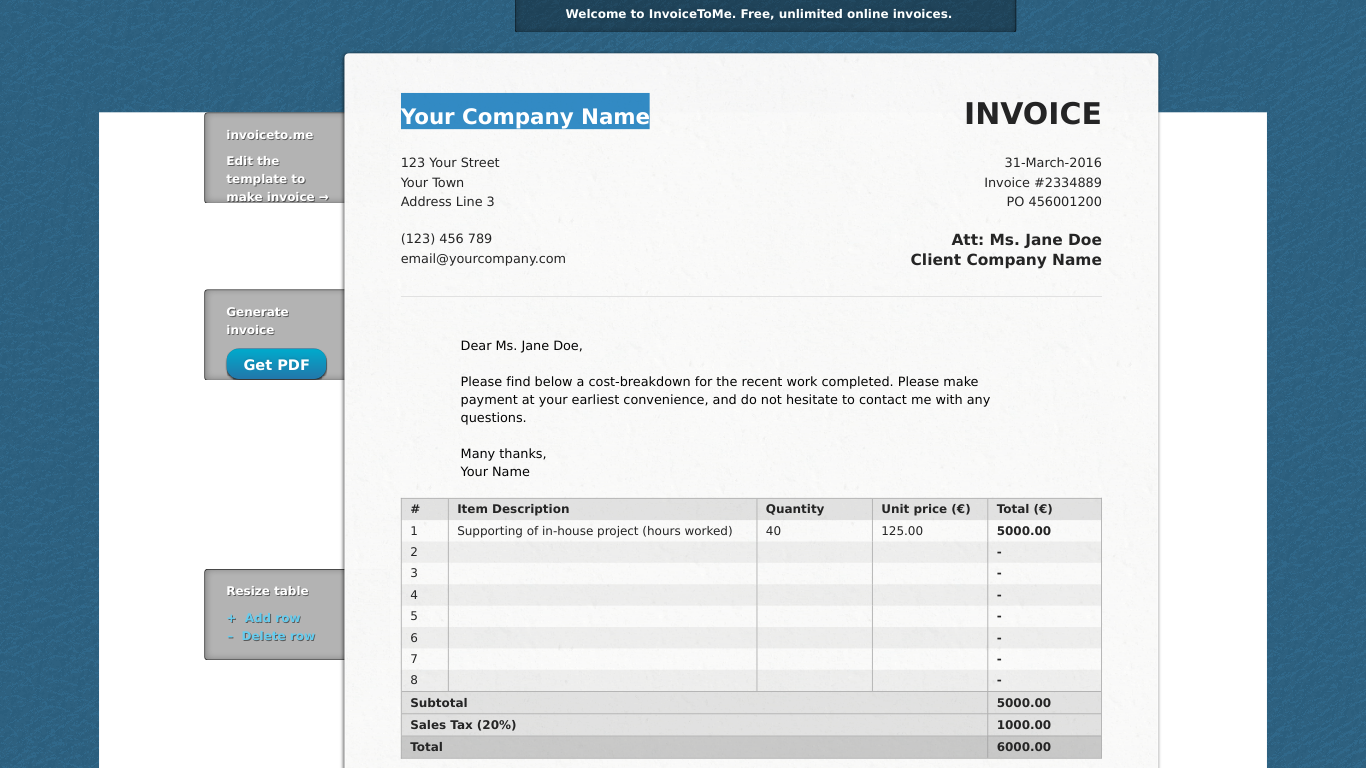Edit the unit price 125.00
1366x768 pixels.
click(x=929, y=531)
